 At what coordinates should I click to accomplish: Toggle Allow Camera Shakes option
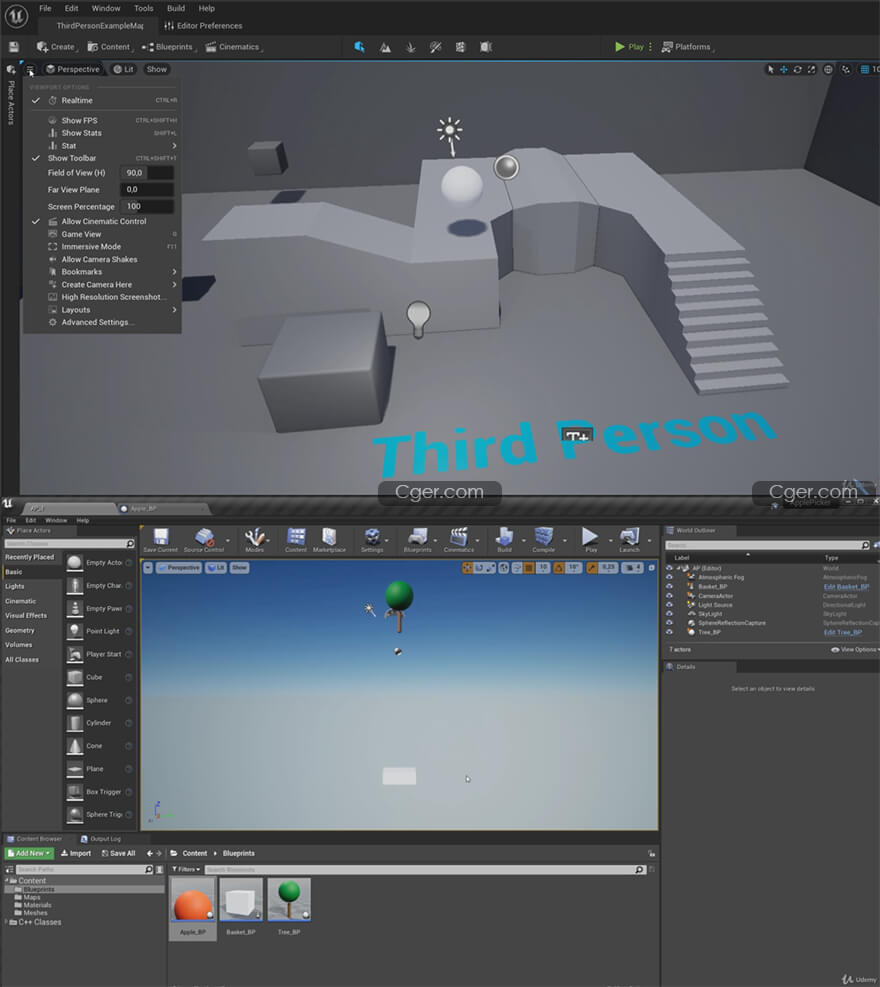coord(103,259)
